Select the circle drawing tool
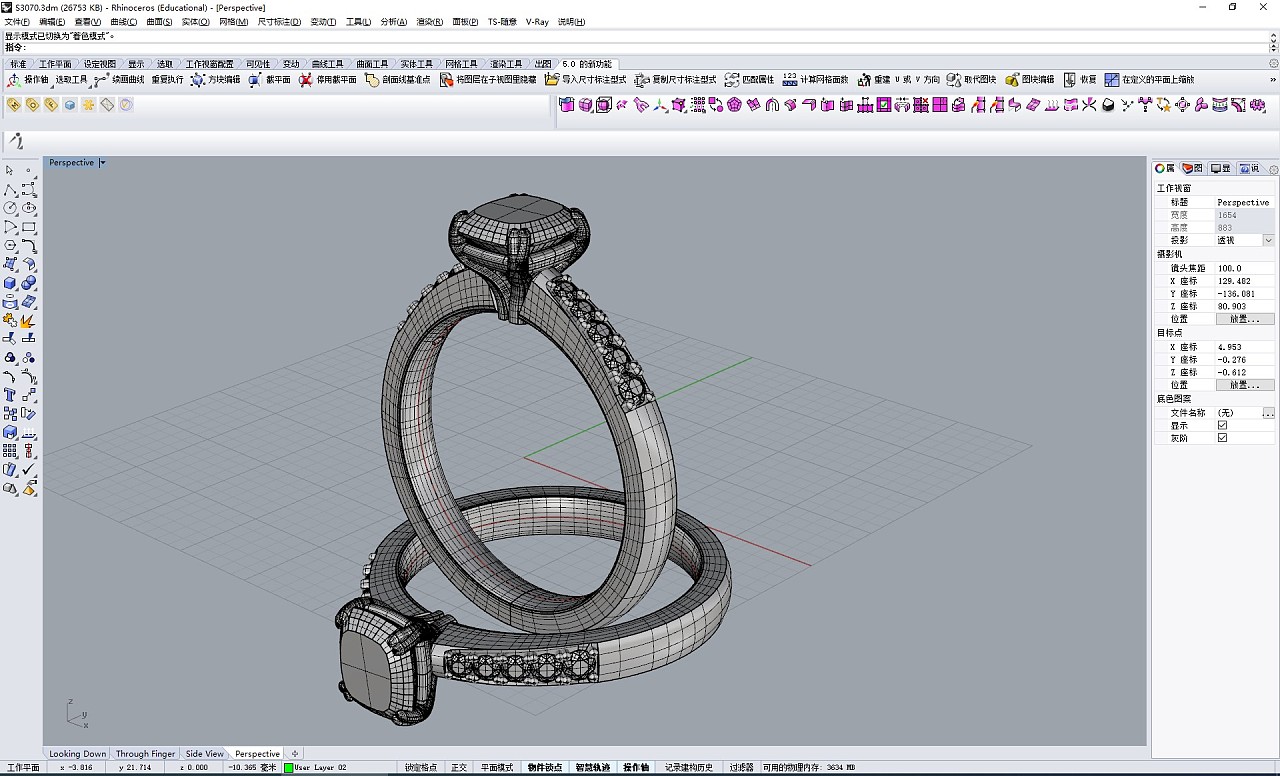 tap(10, 208)
